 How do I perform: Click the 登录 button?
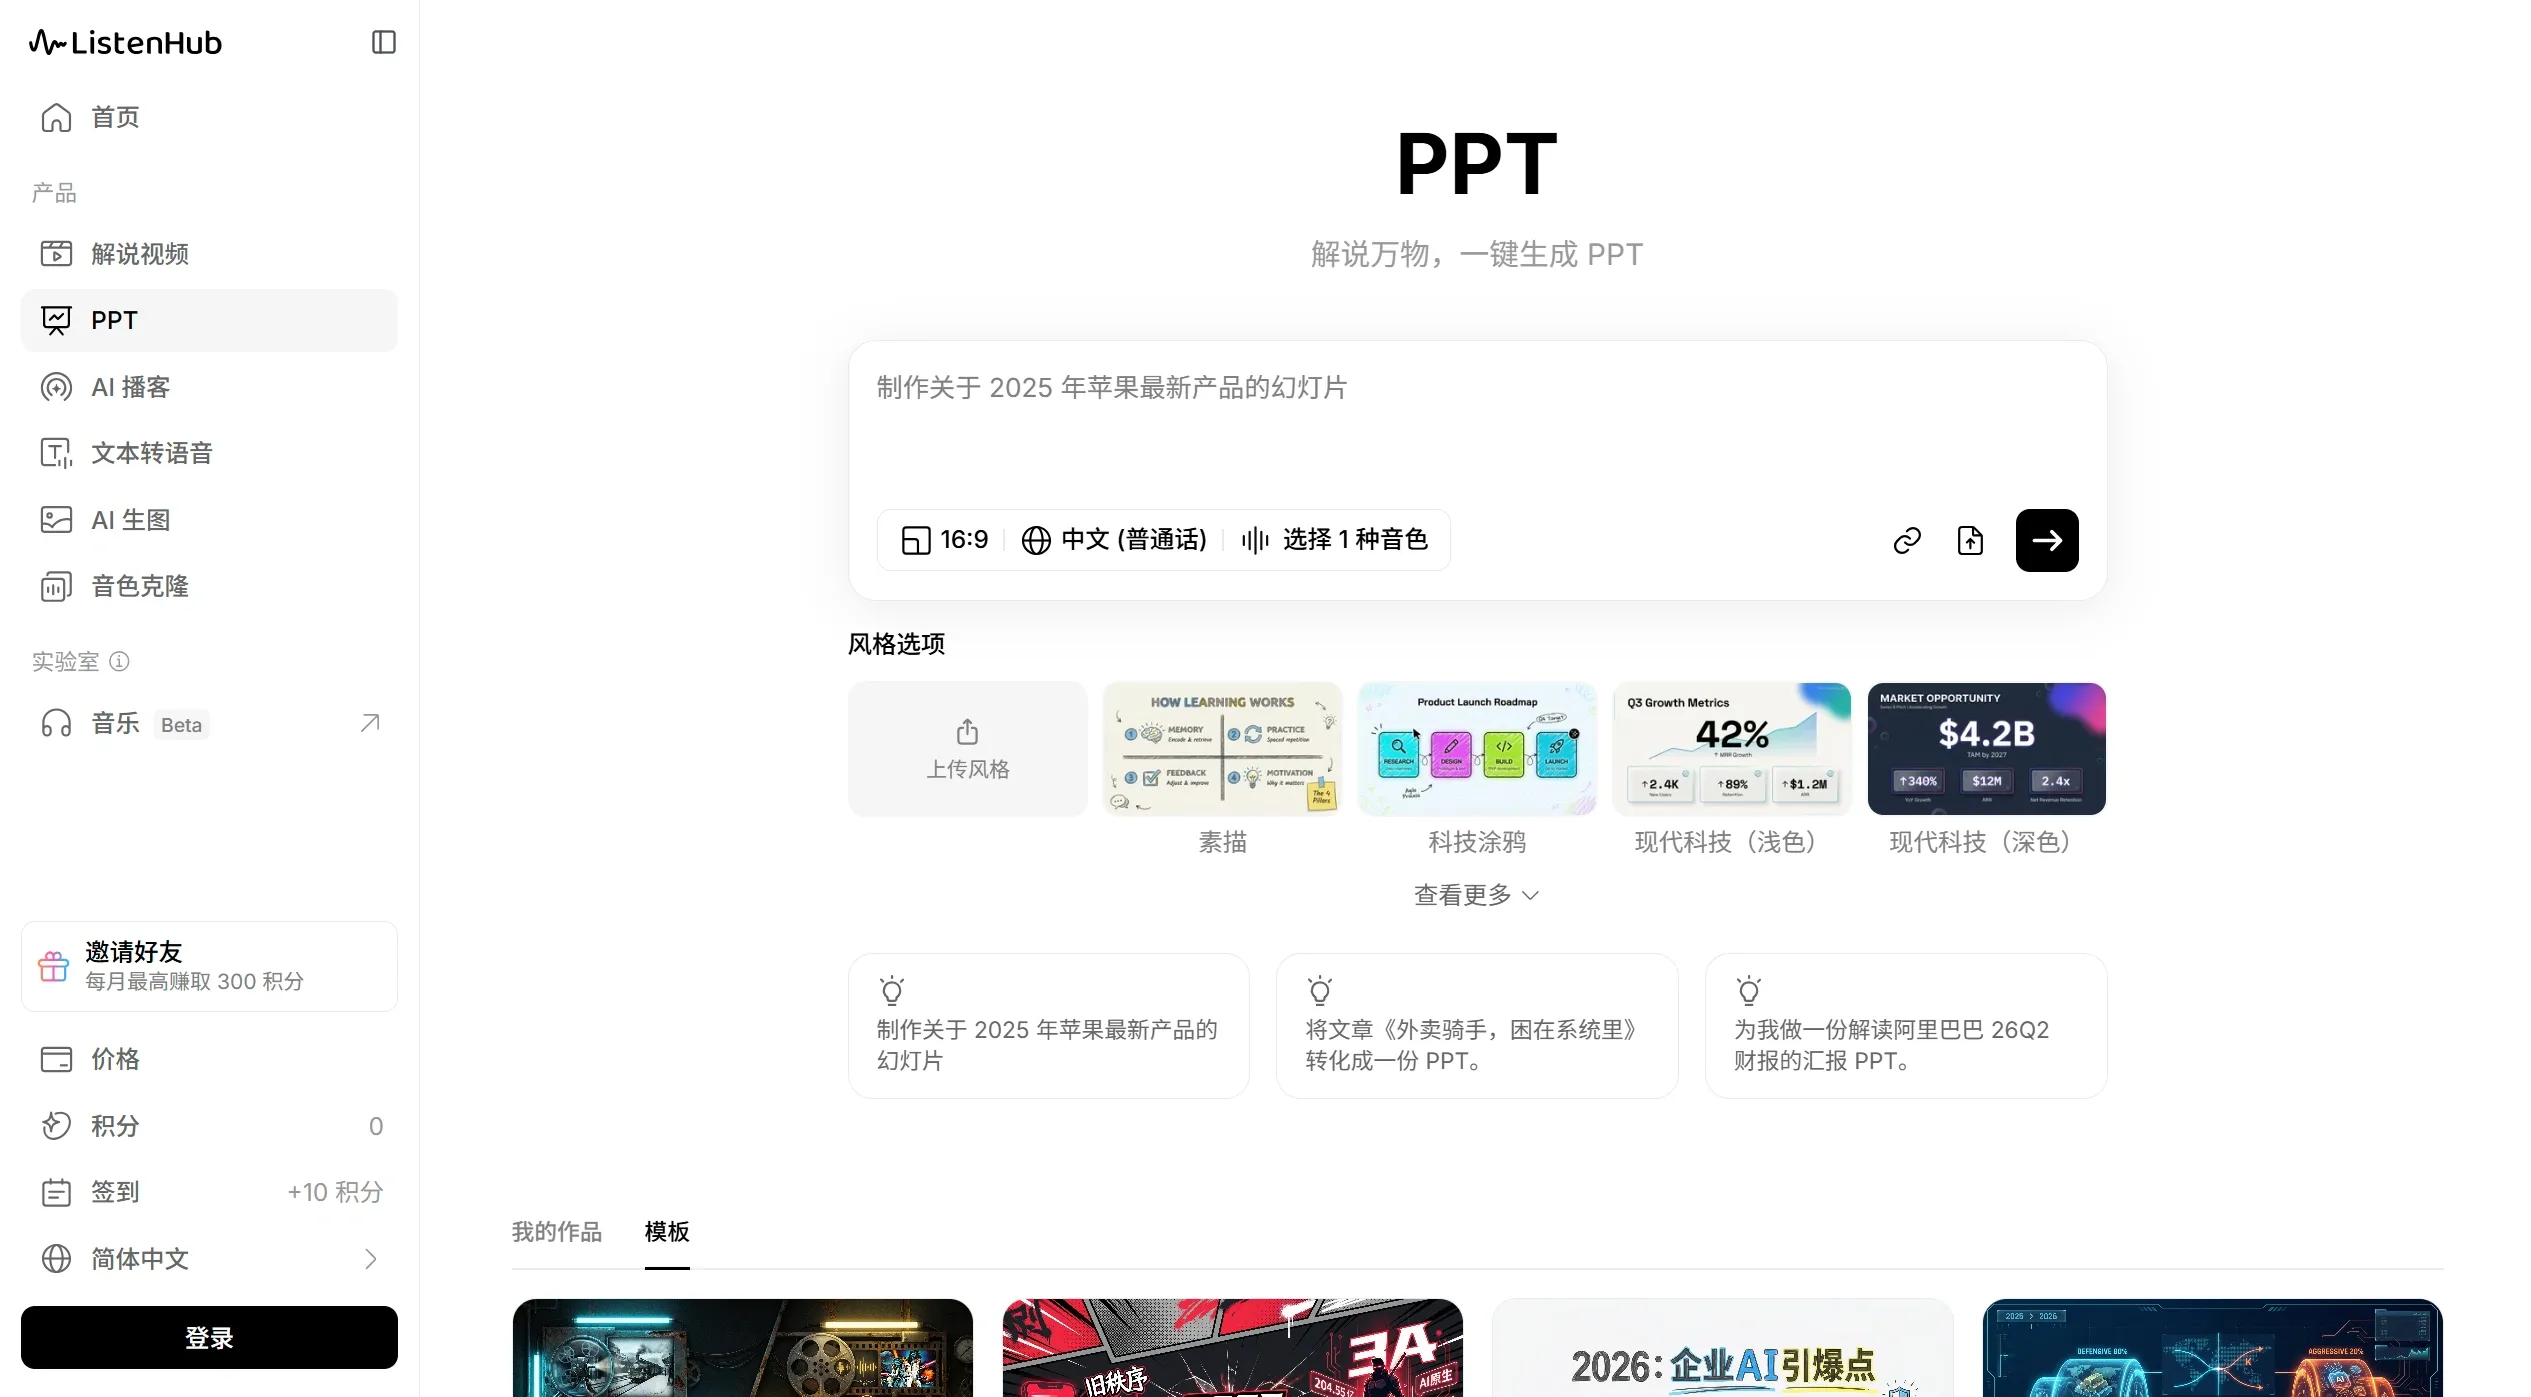click(208, 1337)
